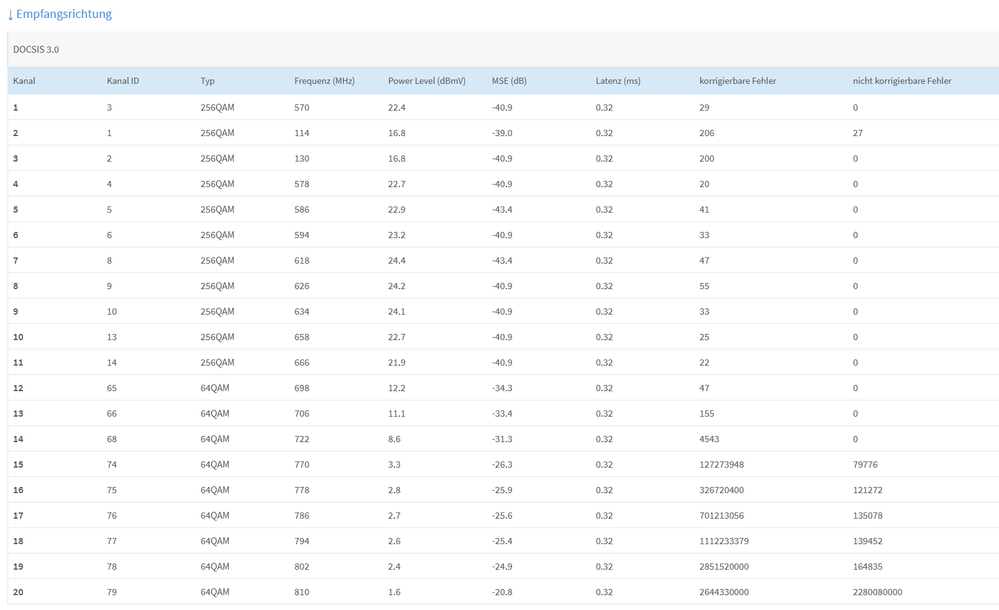Click the Frequenz (MHz) column header
The height and width of the screenshot is (610, 999).
[324, 81]
